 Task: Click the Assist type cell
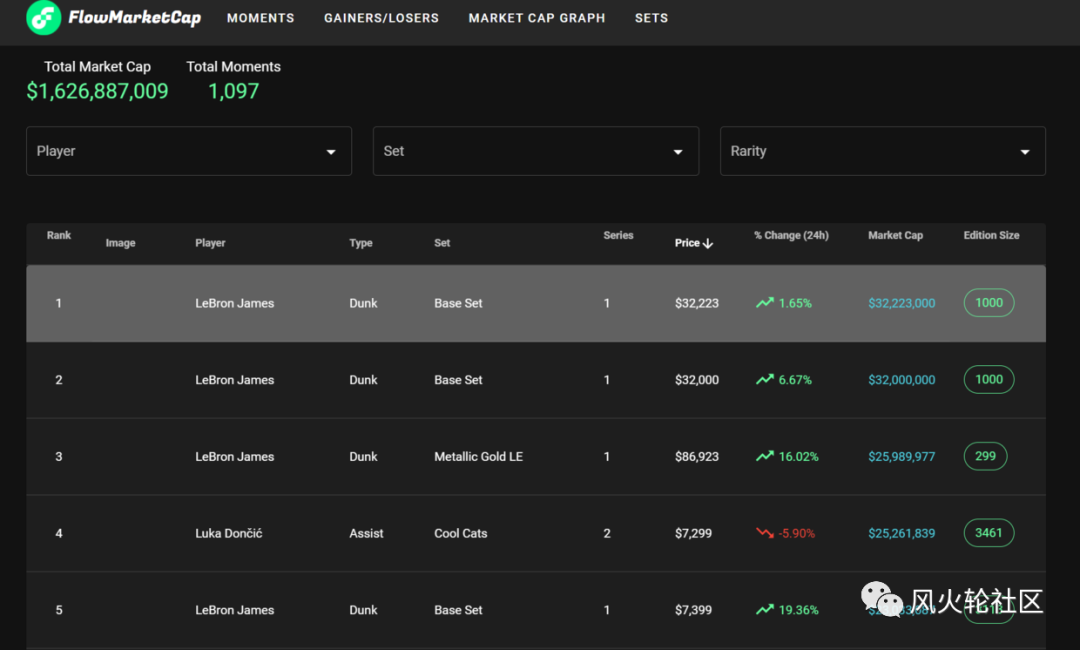[x=366, y=533]
